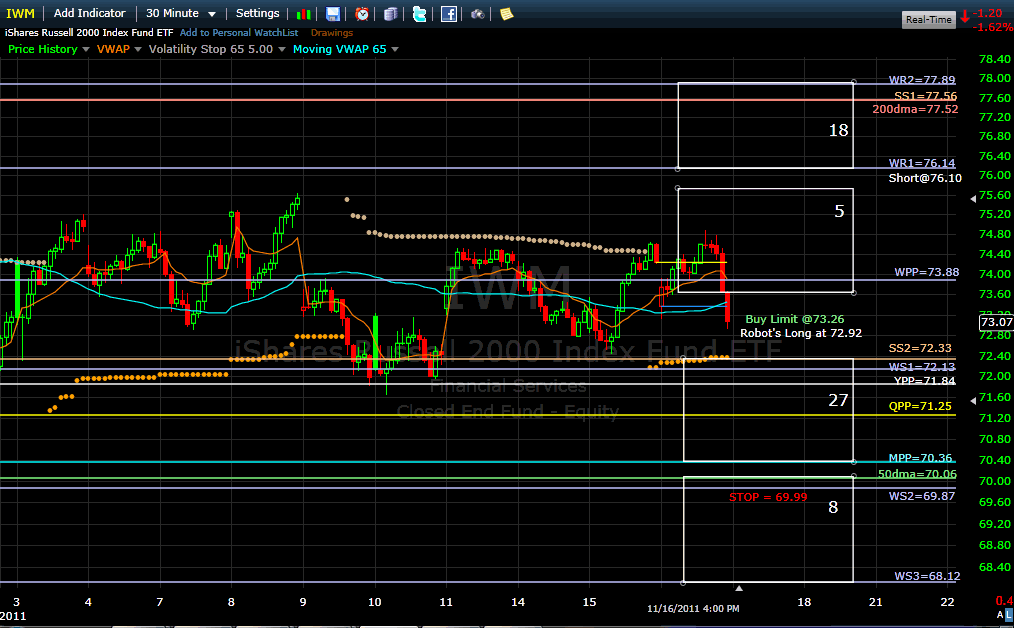
Task: Share the chart on Facebook
Action: (x=449, y=14)
